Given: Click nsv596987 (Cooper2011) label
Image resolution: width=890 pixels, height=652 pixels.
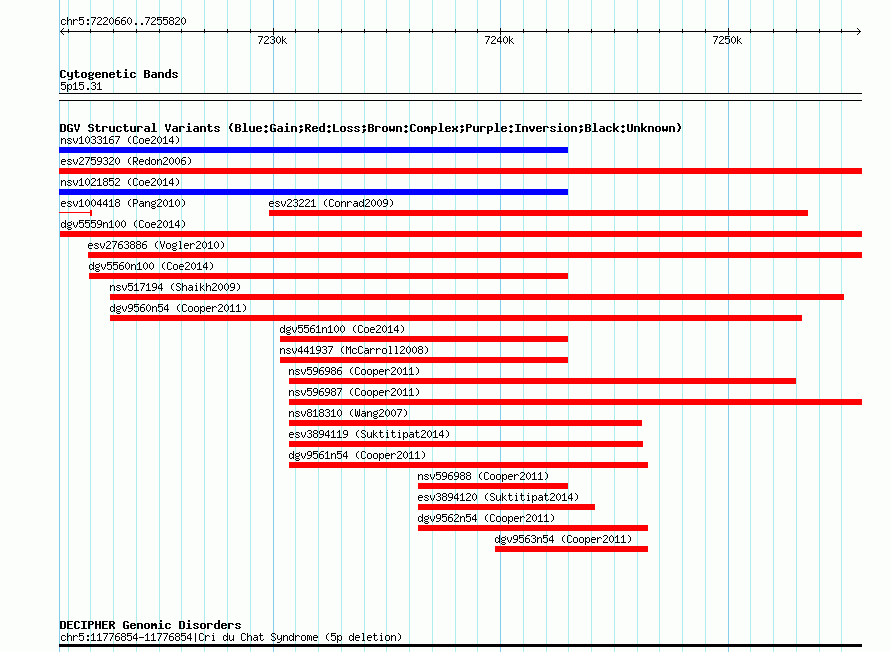Looking at the screenshot, I should tap(354, 392).
